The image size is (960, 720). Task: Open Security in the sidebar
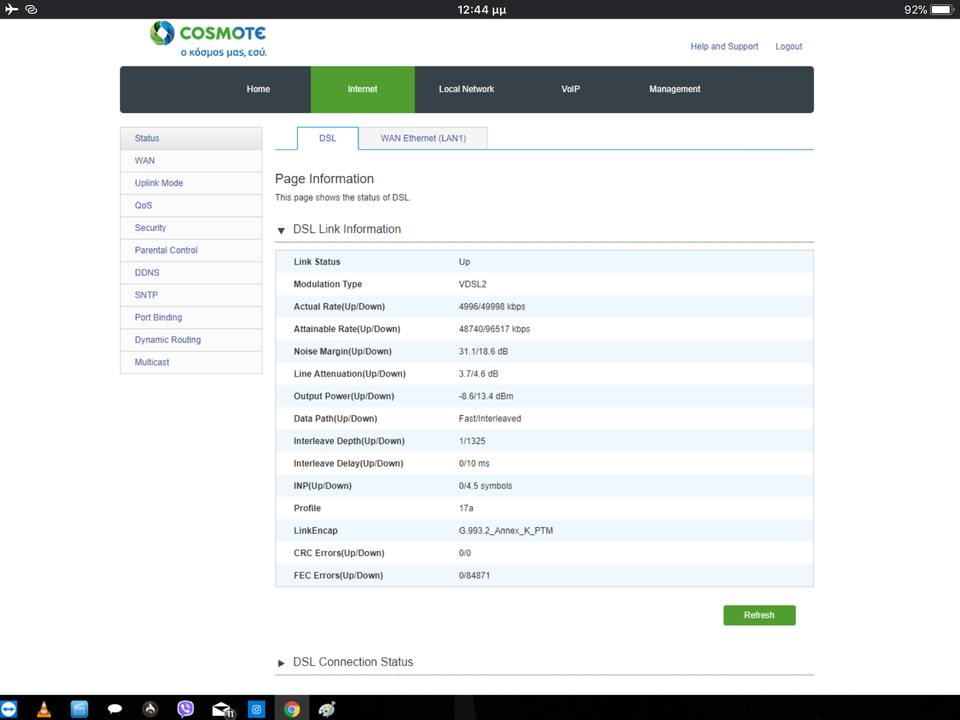tap(191, 228)
